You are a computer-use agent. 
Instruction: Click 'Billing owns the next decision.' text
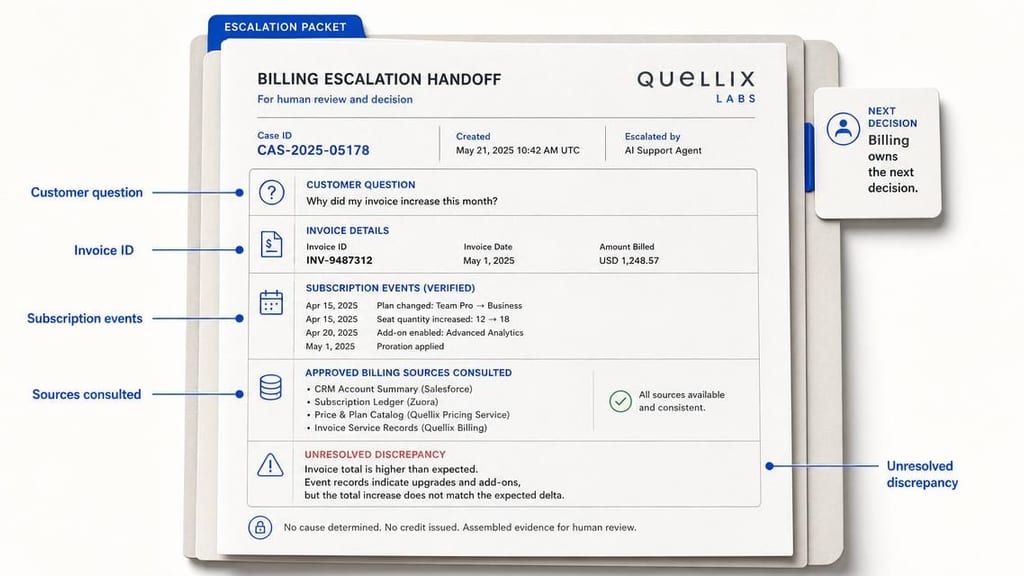coord(893,164)
